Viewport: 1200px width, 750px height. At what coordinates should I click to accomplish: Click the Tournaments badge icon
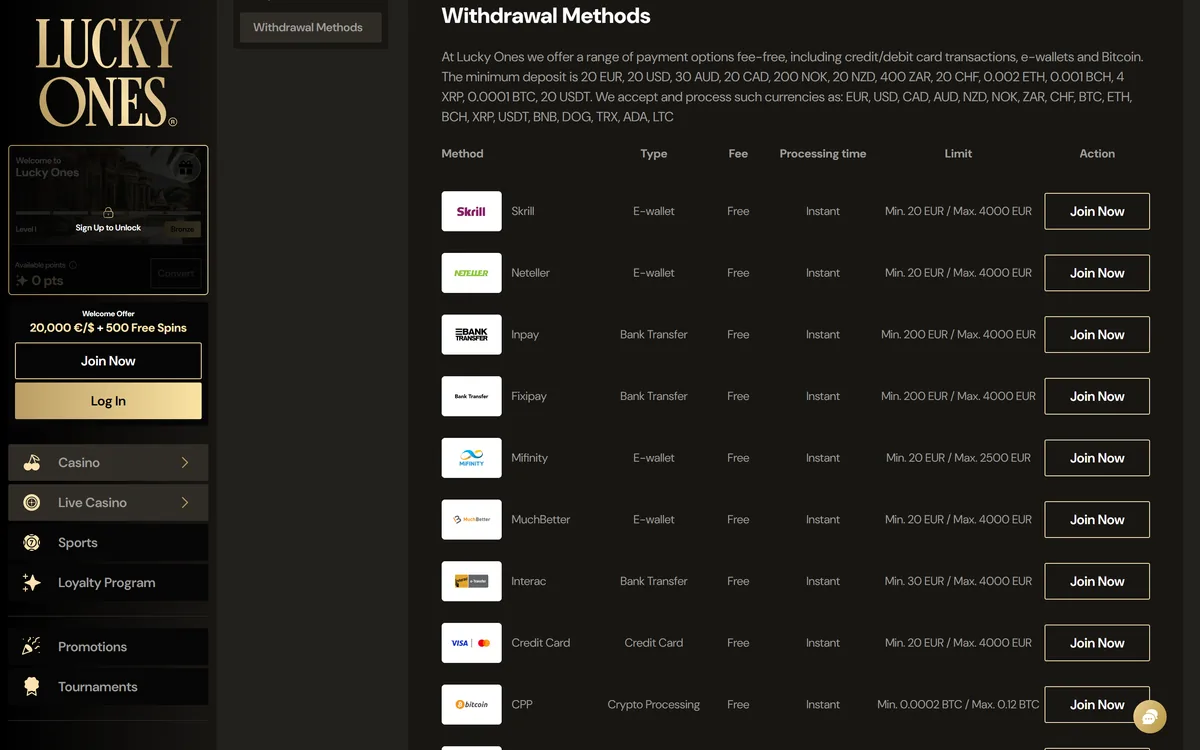[x=32, y=687]
